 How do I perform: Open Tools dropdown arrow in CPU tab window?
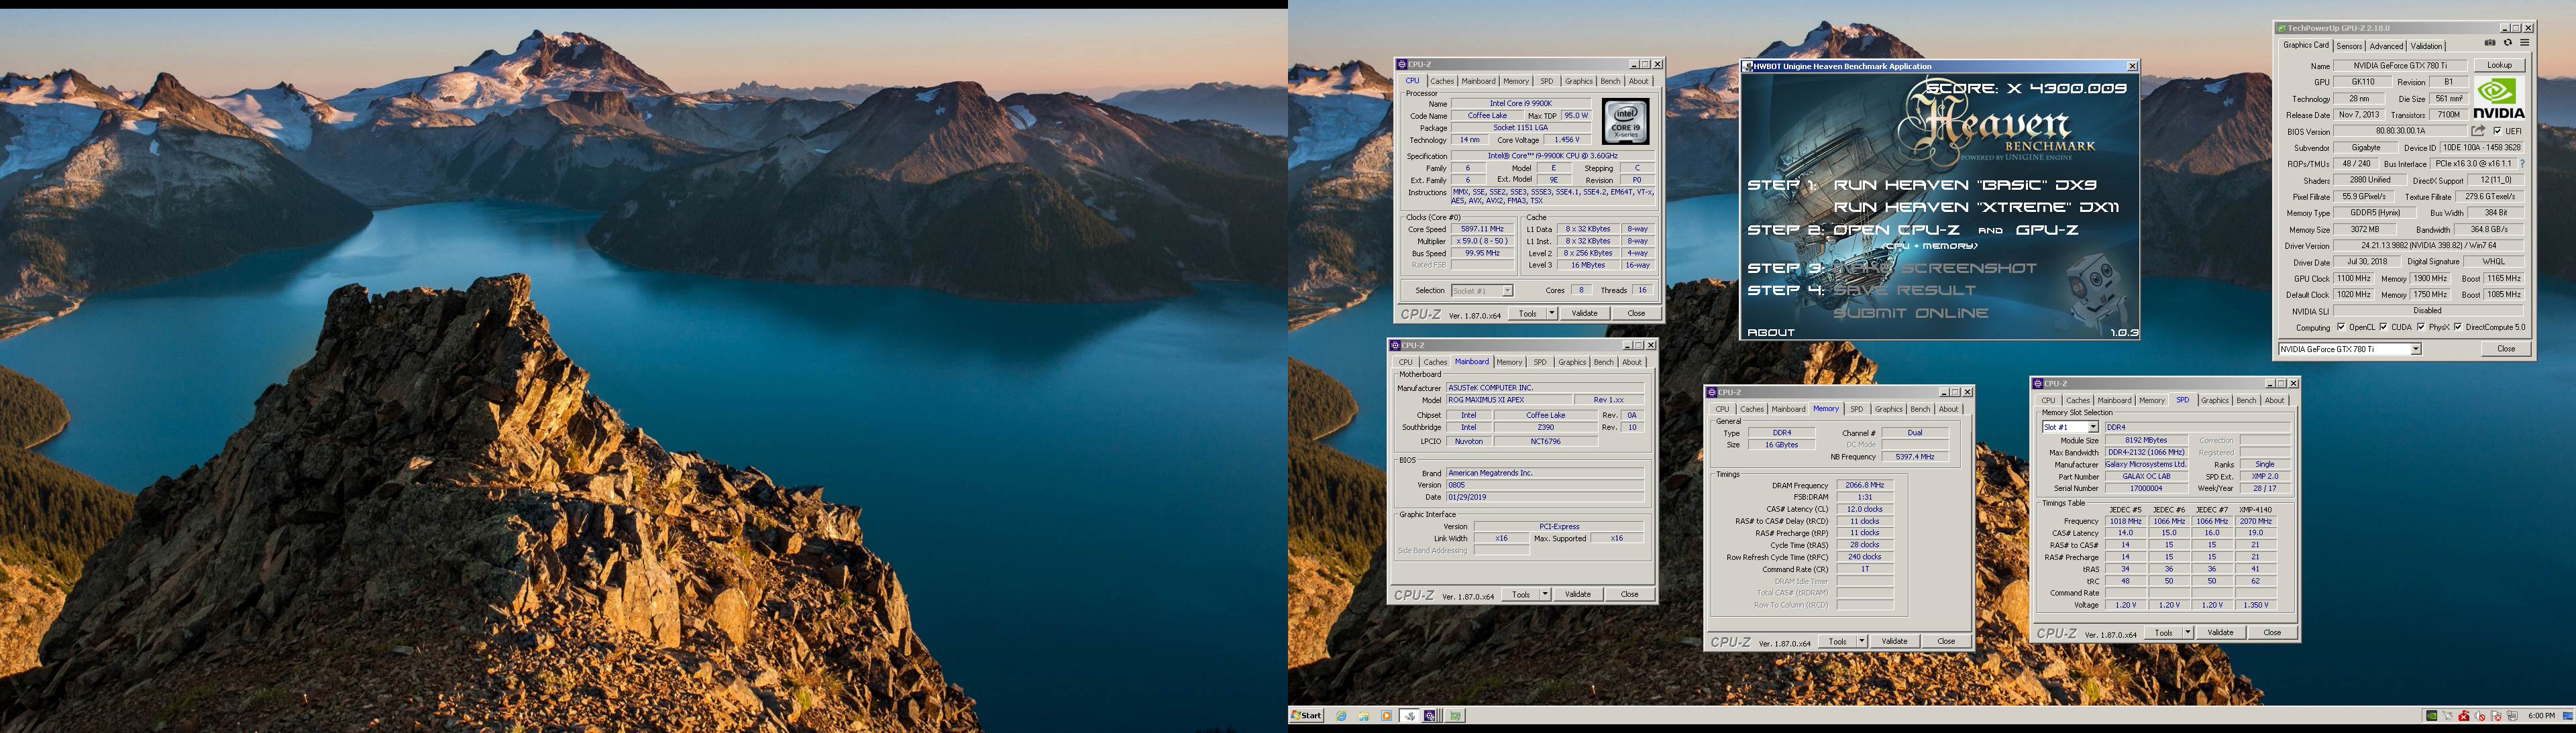point(1552,313)
